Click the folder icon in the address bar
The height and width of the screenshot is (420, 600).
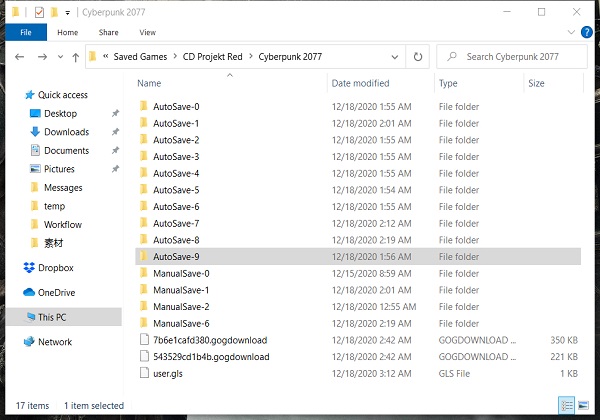pyautogui.click(x=93, y=57)
